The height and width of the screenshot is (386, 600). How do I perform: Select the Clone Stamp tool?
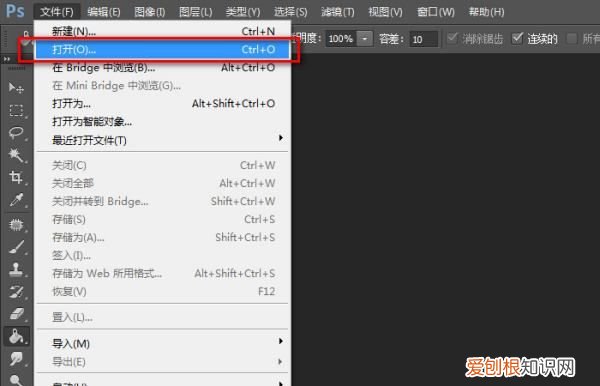[x=16, y=269]
